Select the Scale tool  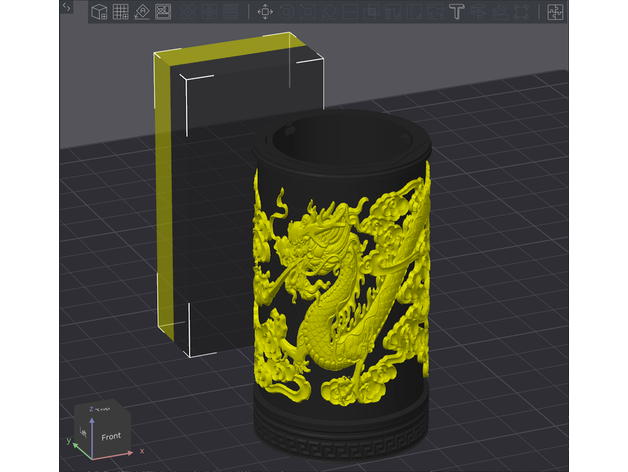coord(308,12)
